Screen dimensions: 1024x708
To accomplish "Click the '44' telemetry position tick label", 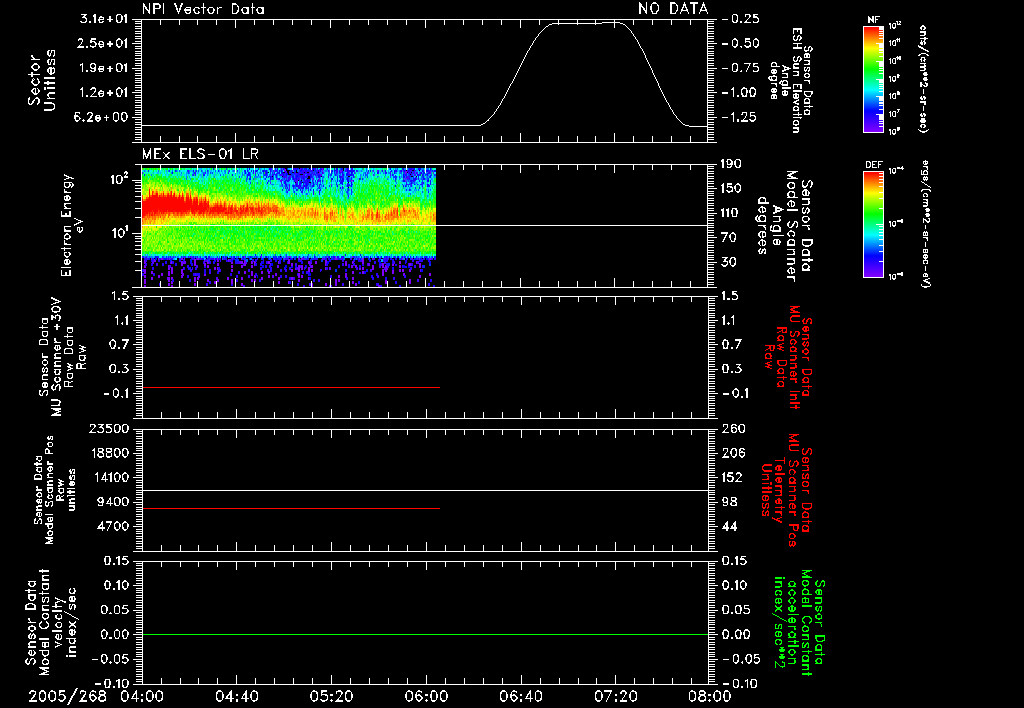I will click(729, 526).
